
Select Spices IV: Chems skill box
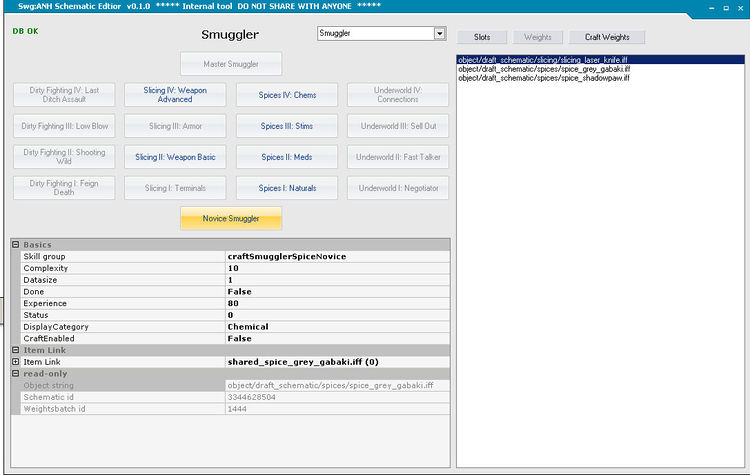click(x=288, y=95)
